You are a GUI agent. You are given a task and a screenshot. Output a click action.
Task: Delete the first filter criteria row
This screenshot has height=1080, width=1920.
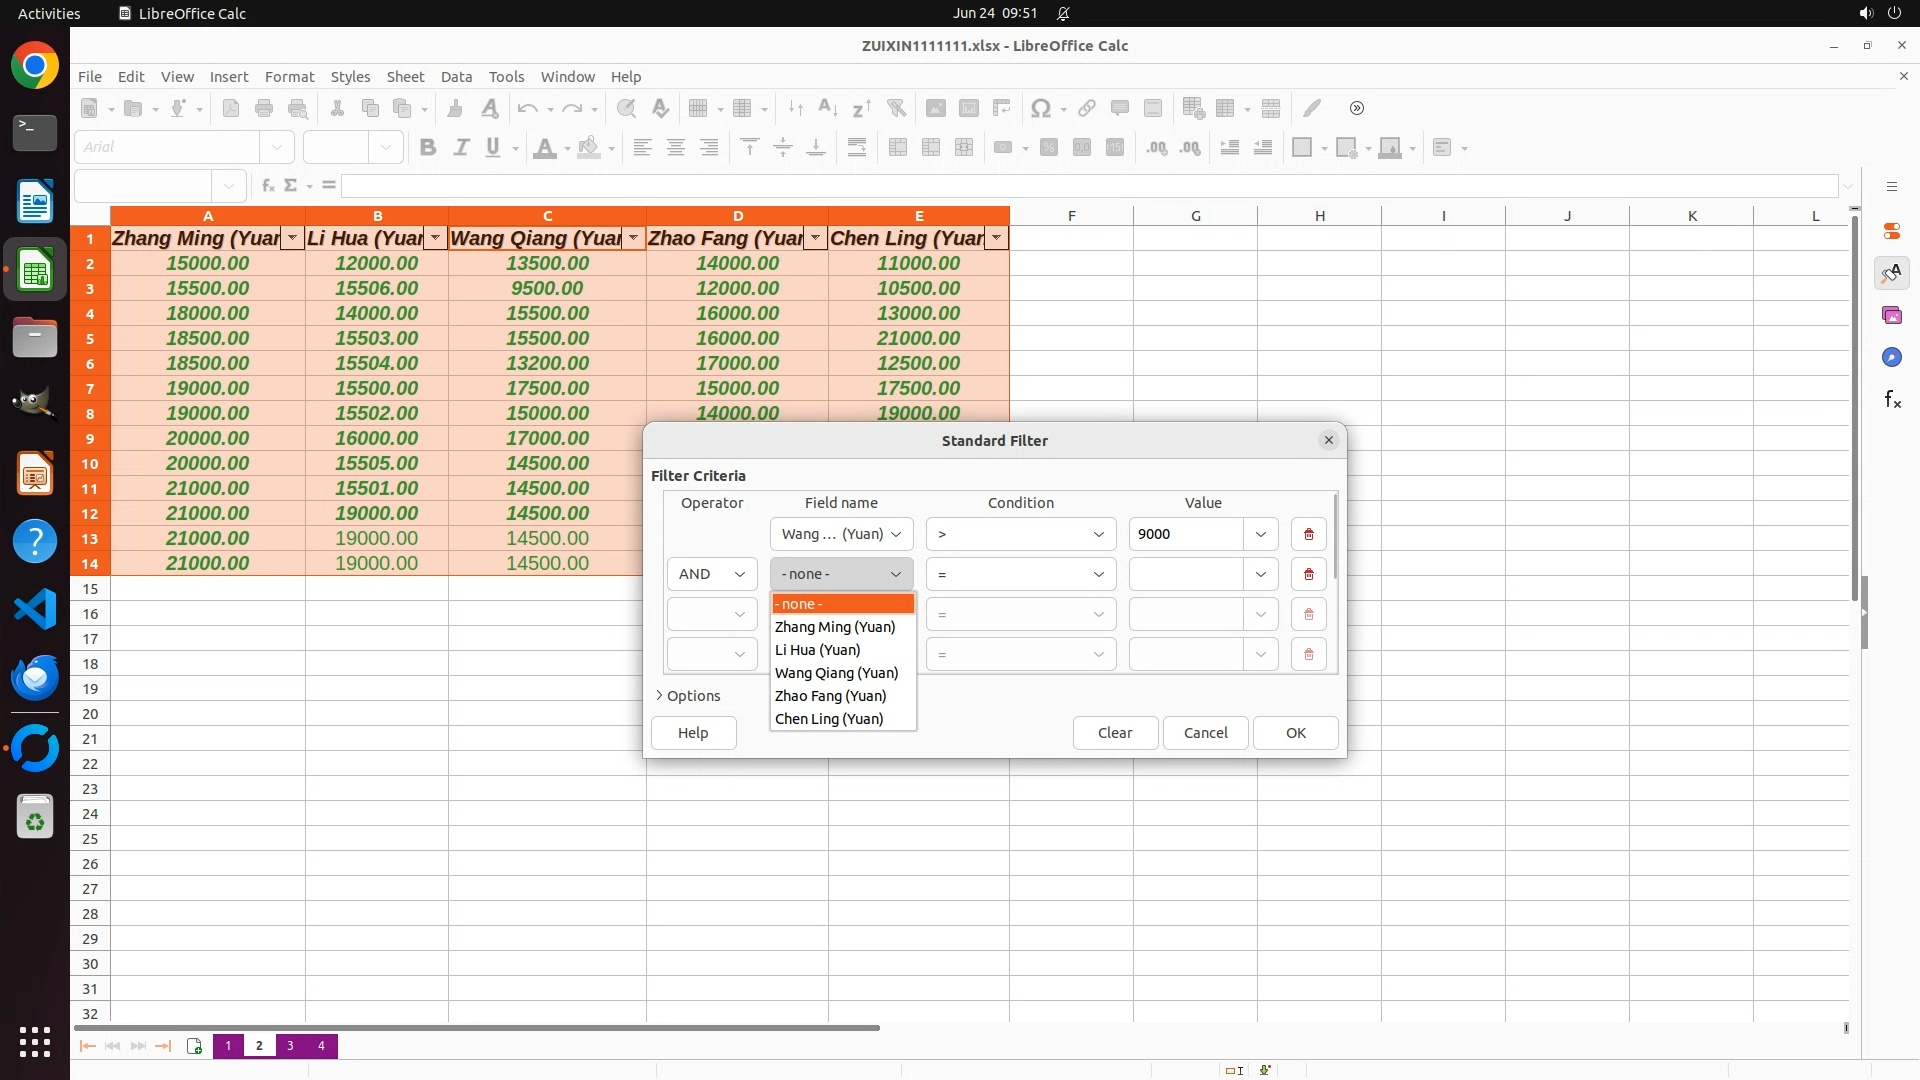tap(1308, 534)
